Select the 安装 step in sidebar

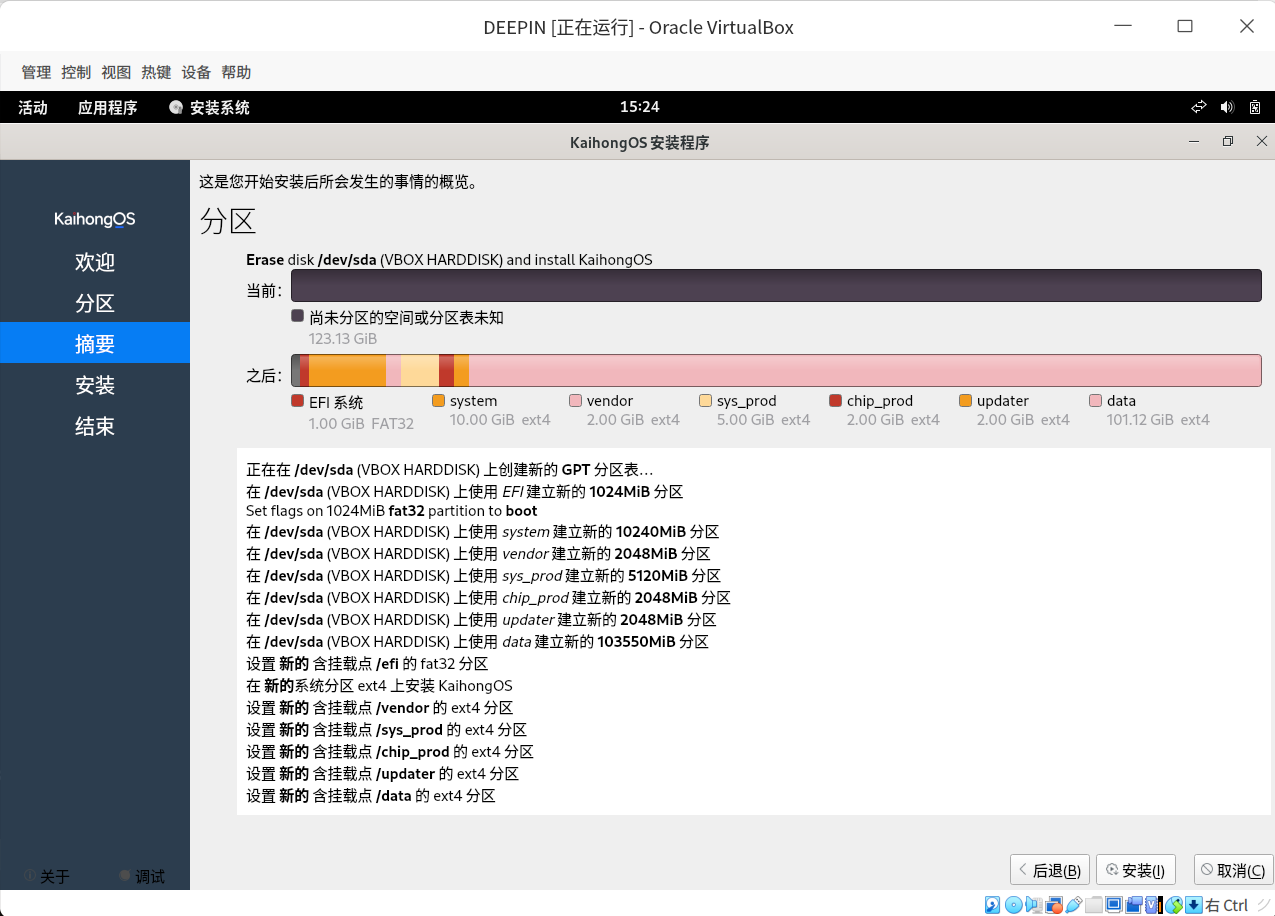click(95, 385)
